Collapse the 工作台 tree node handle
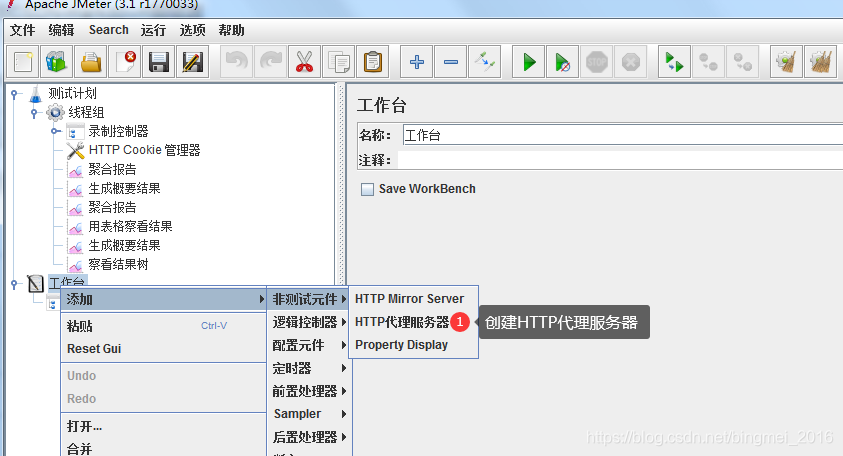Screen dimensions: 843x456 (15, 283)
